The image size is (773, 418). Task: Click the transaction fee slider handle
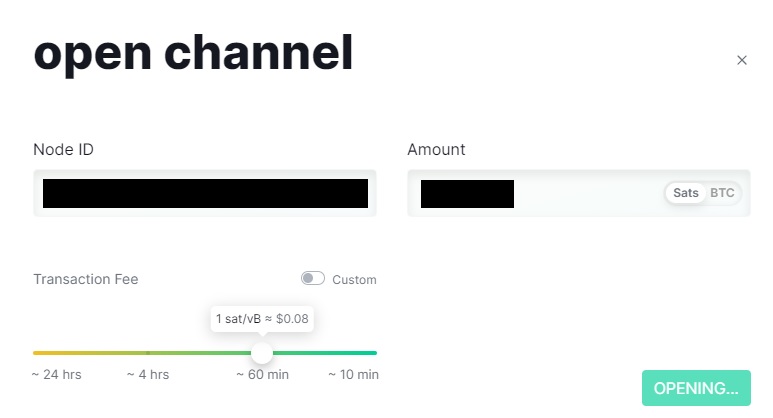pos(262,352)
